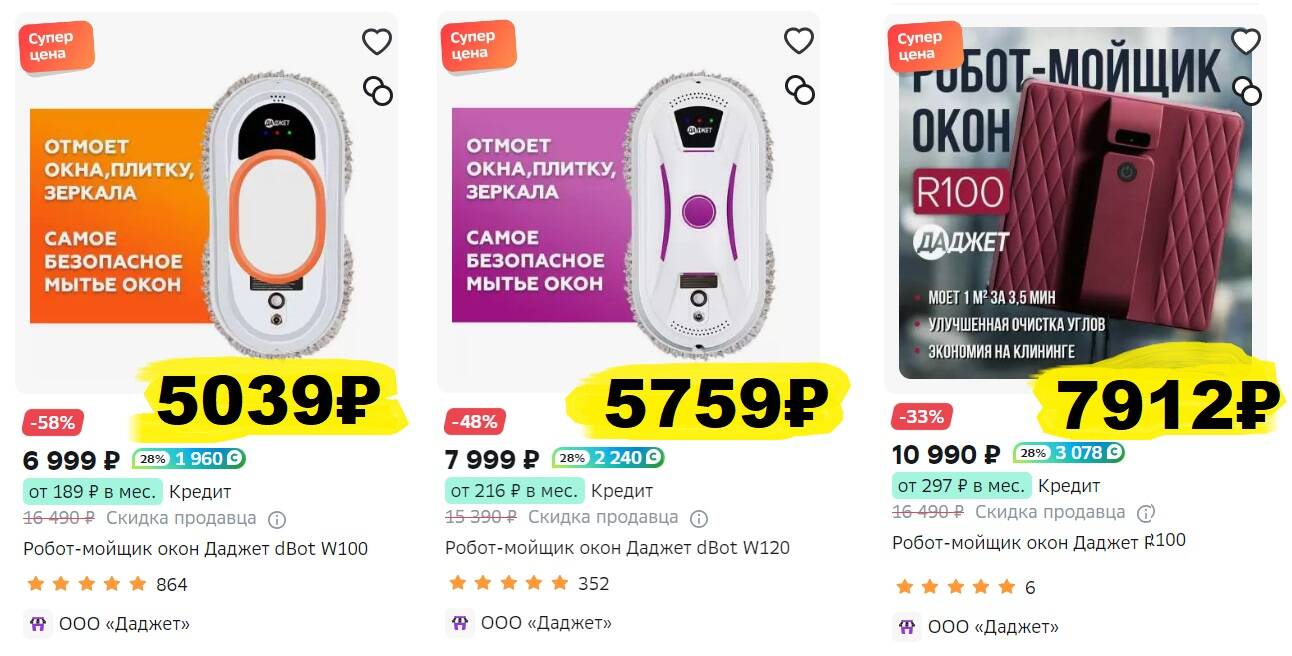The width and height of the screenshot is (1292, 656).
Task: Add Даджет R100 to favorites heart icon
Action: coord(1245,41)
